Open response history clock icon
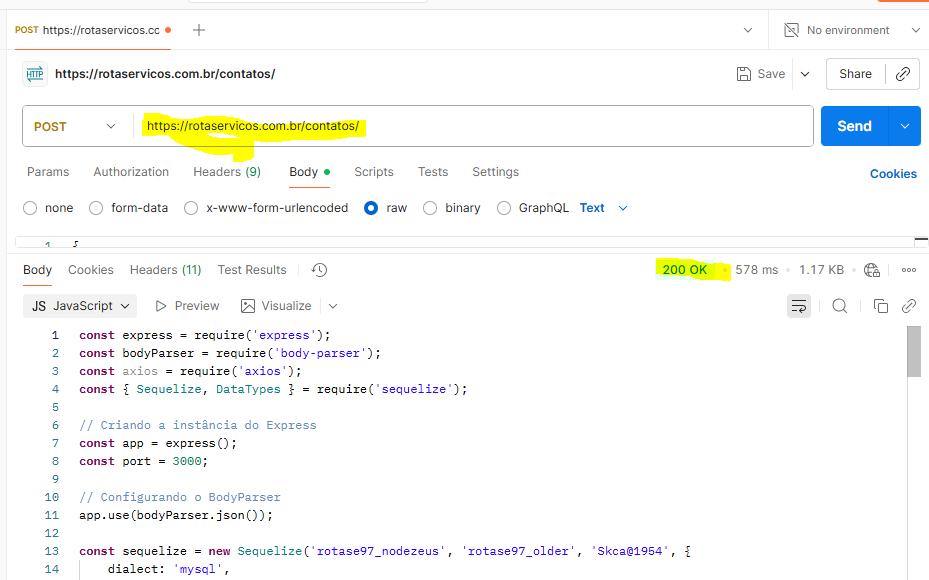 tap(319, 270)
